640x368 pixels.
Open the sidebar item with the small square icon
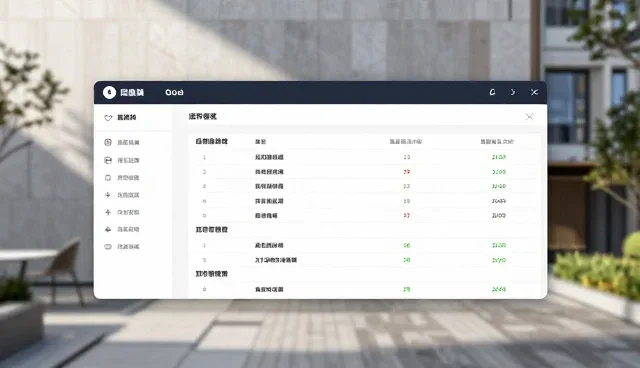click(x=122, y=178)
